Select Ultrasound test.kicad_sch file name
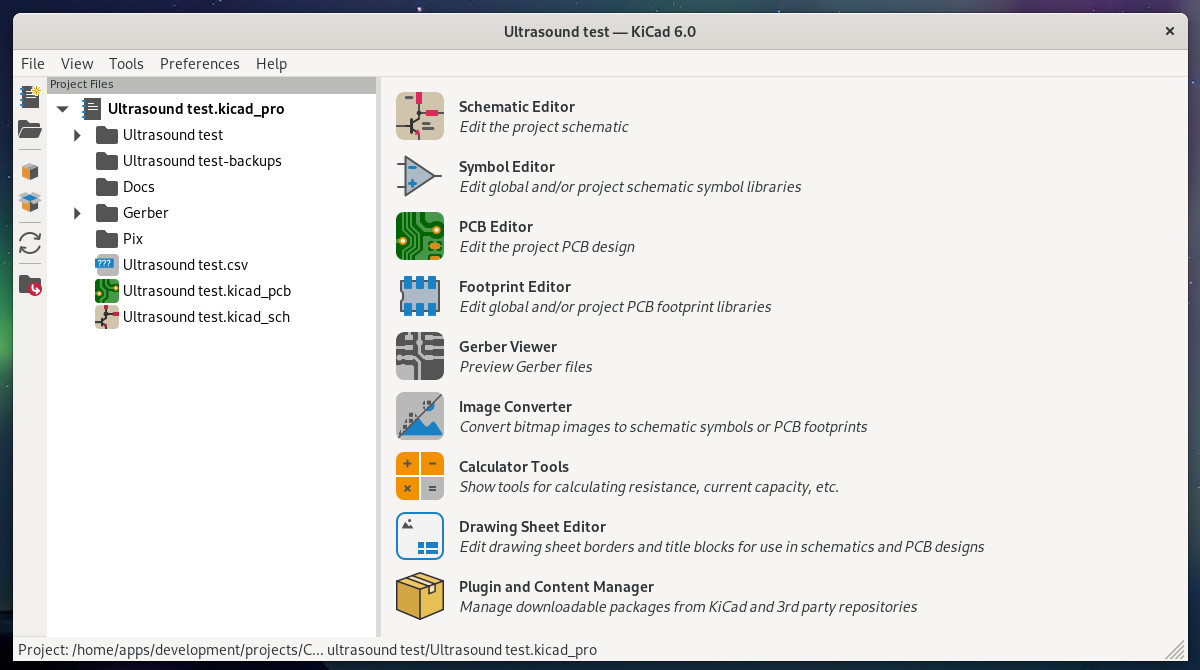 [206, 317]
